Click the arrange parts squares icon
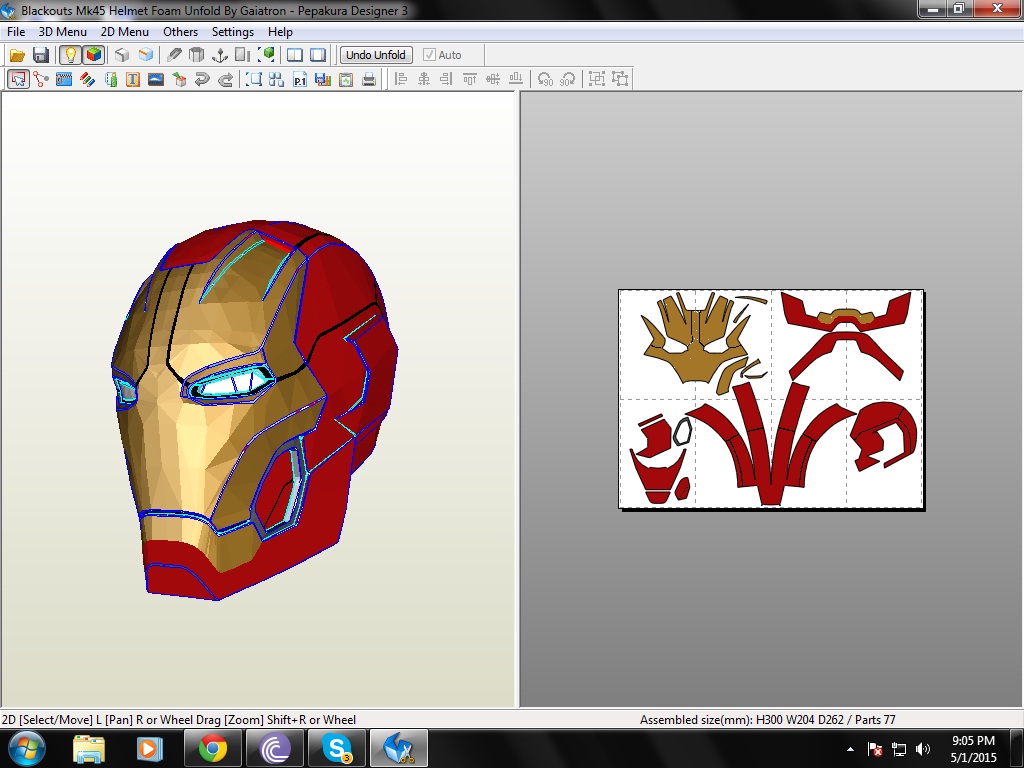The height and width of the screenshot is (768, 1024). tap(276, 80)
